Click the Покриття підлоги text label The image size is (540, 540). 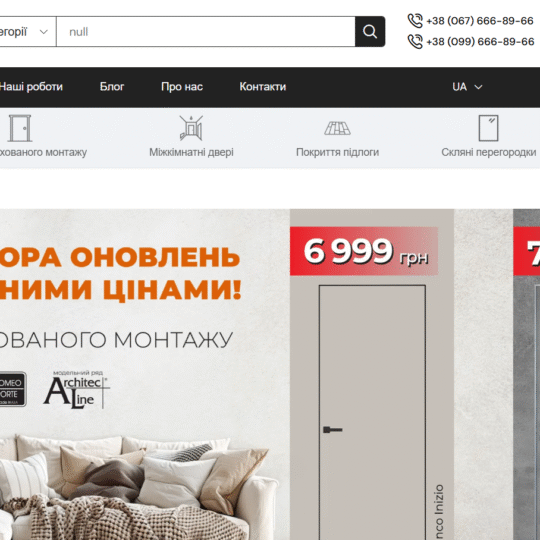coord(338,152)
